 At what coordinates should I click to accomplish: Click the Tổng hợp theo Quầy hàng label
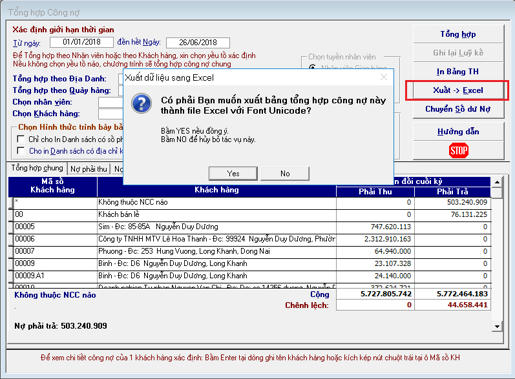tap(61, 90)
